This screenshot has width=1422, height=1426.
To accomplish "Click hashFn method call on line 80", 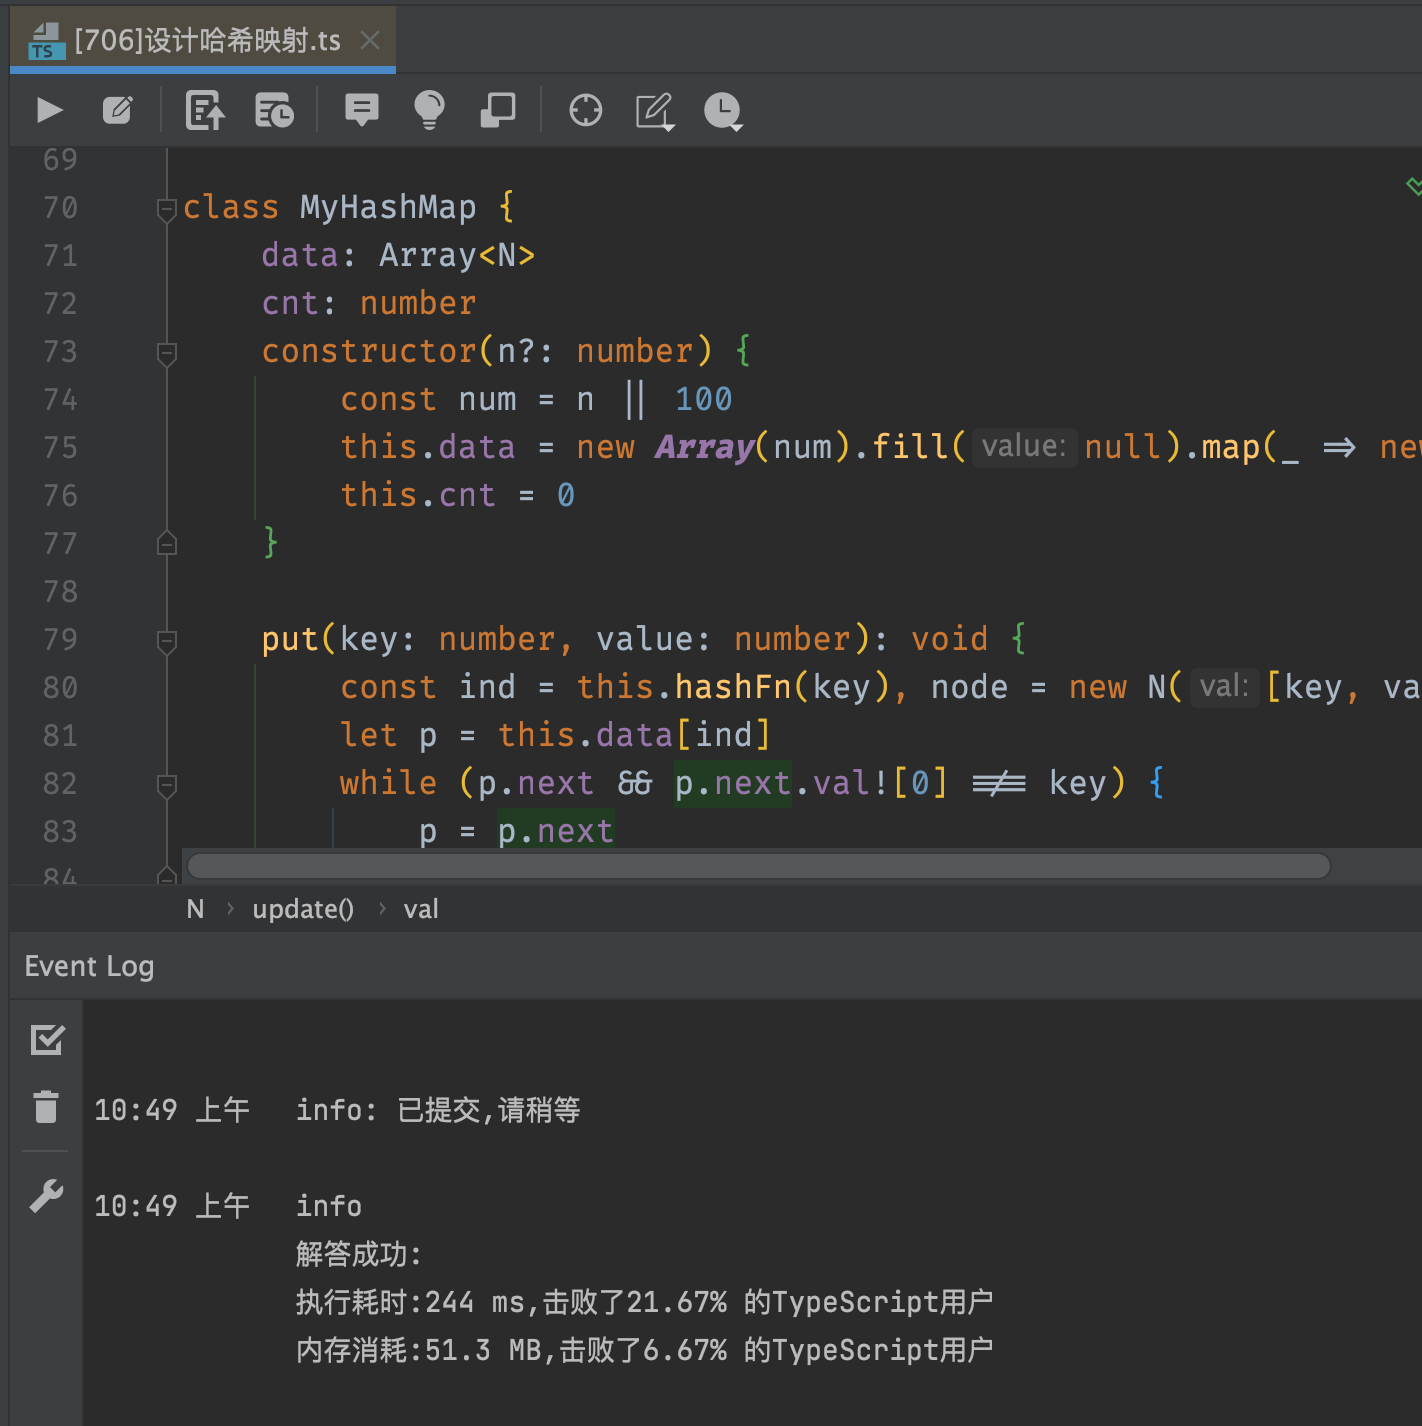I will tap(733, 687).
